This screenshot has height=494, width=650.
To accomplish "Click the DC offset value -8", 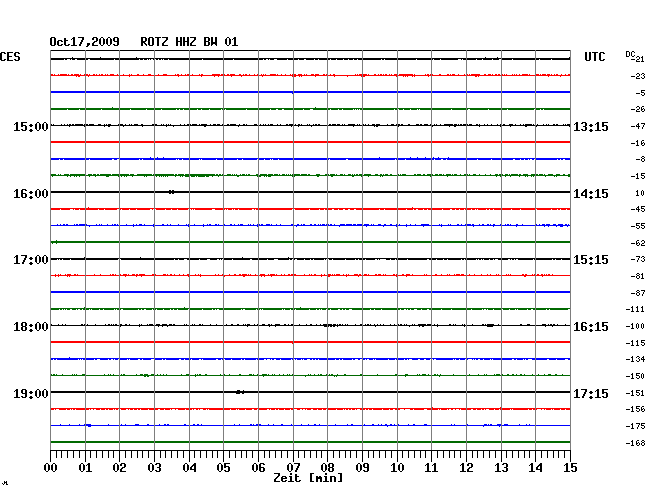I will (640, 159).
